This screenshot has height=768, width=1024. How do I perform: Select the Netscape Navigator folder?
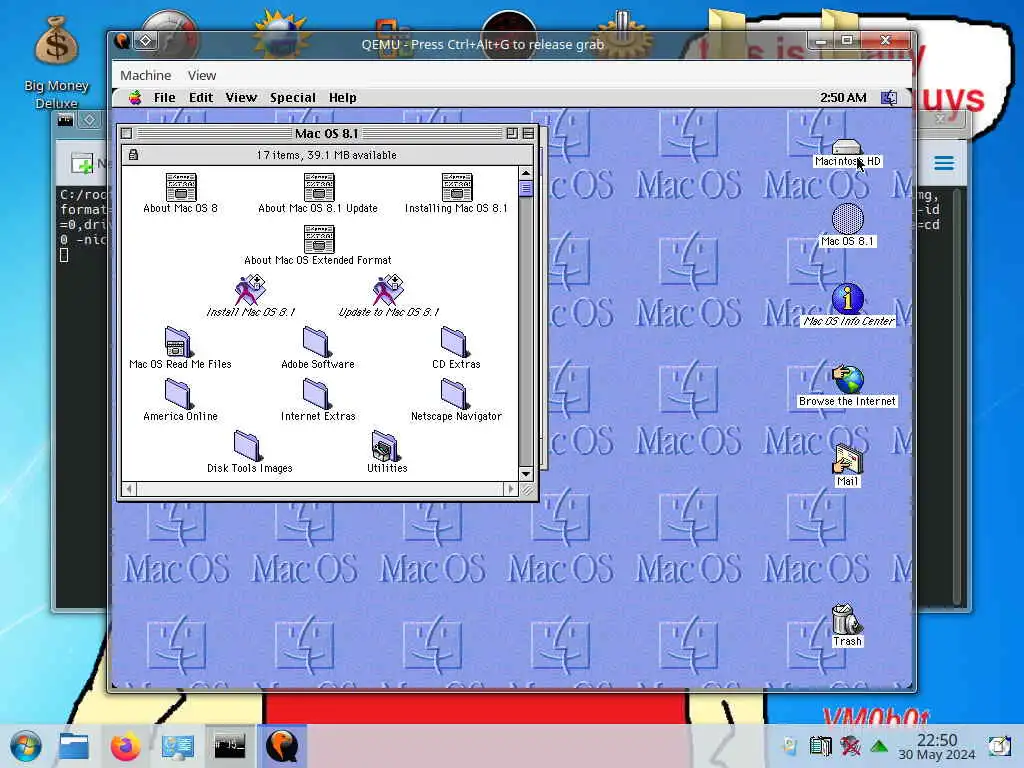[455, 394]
